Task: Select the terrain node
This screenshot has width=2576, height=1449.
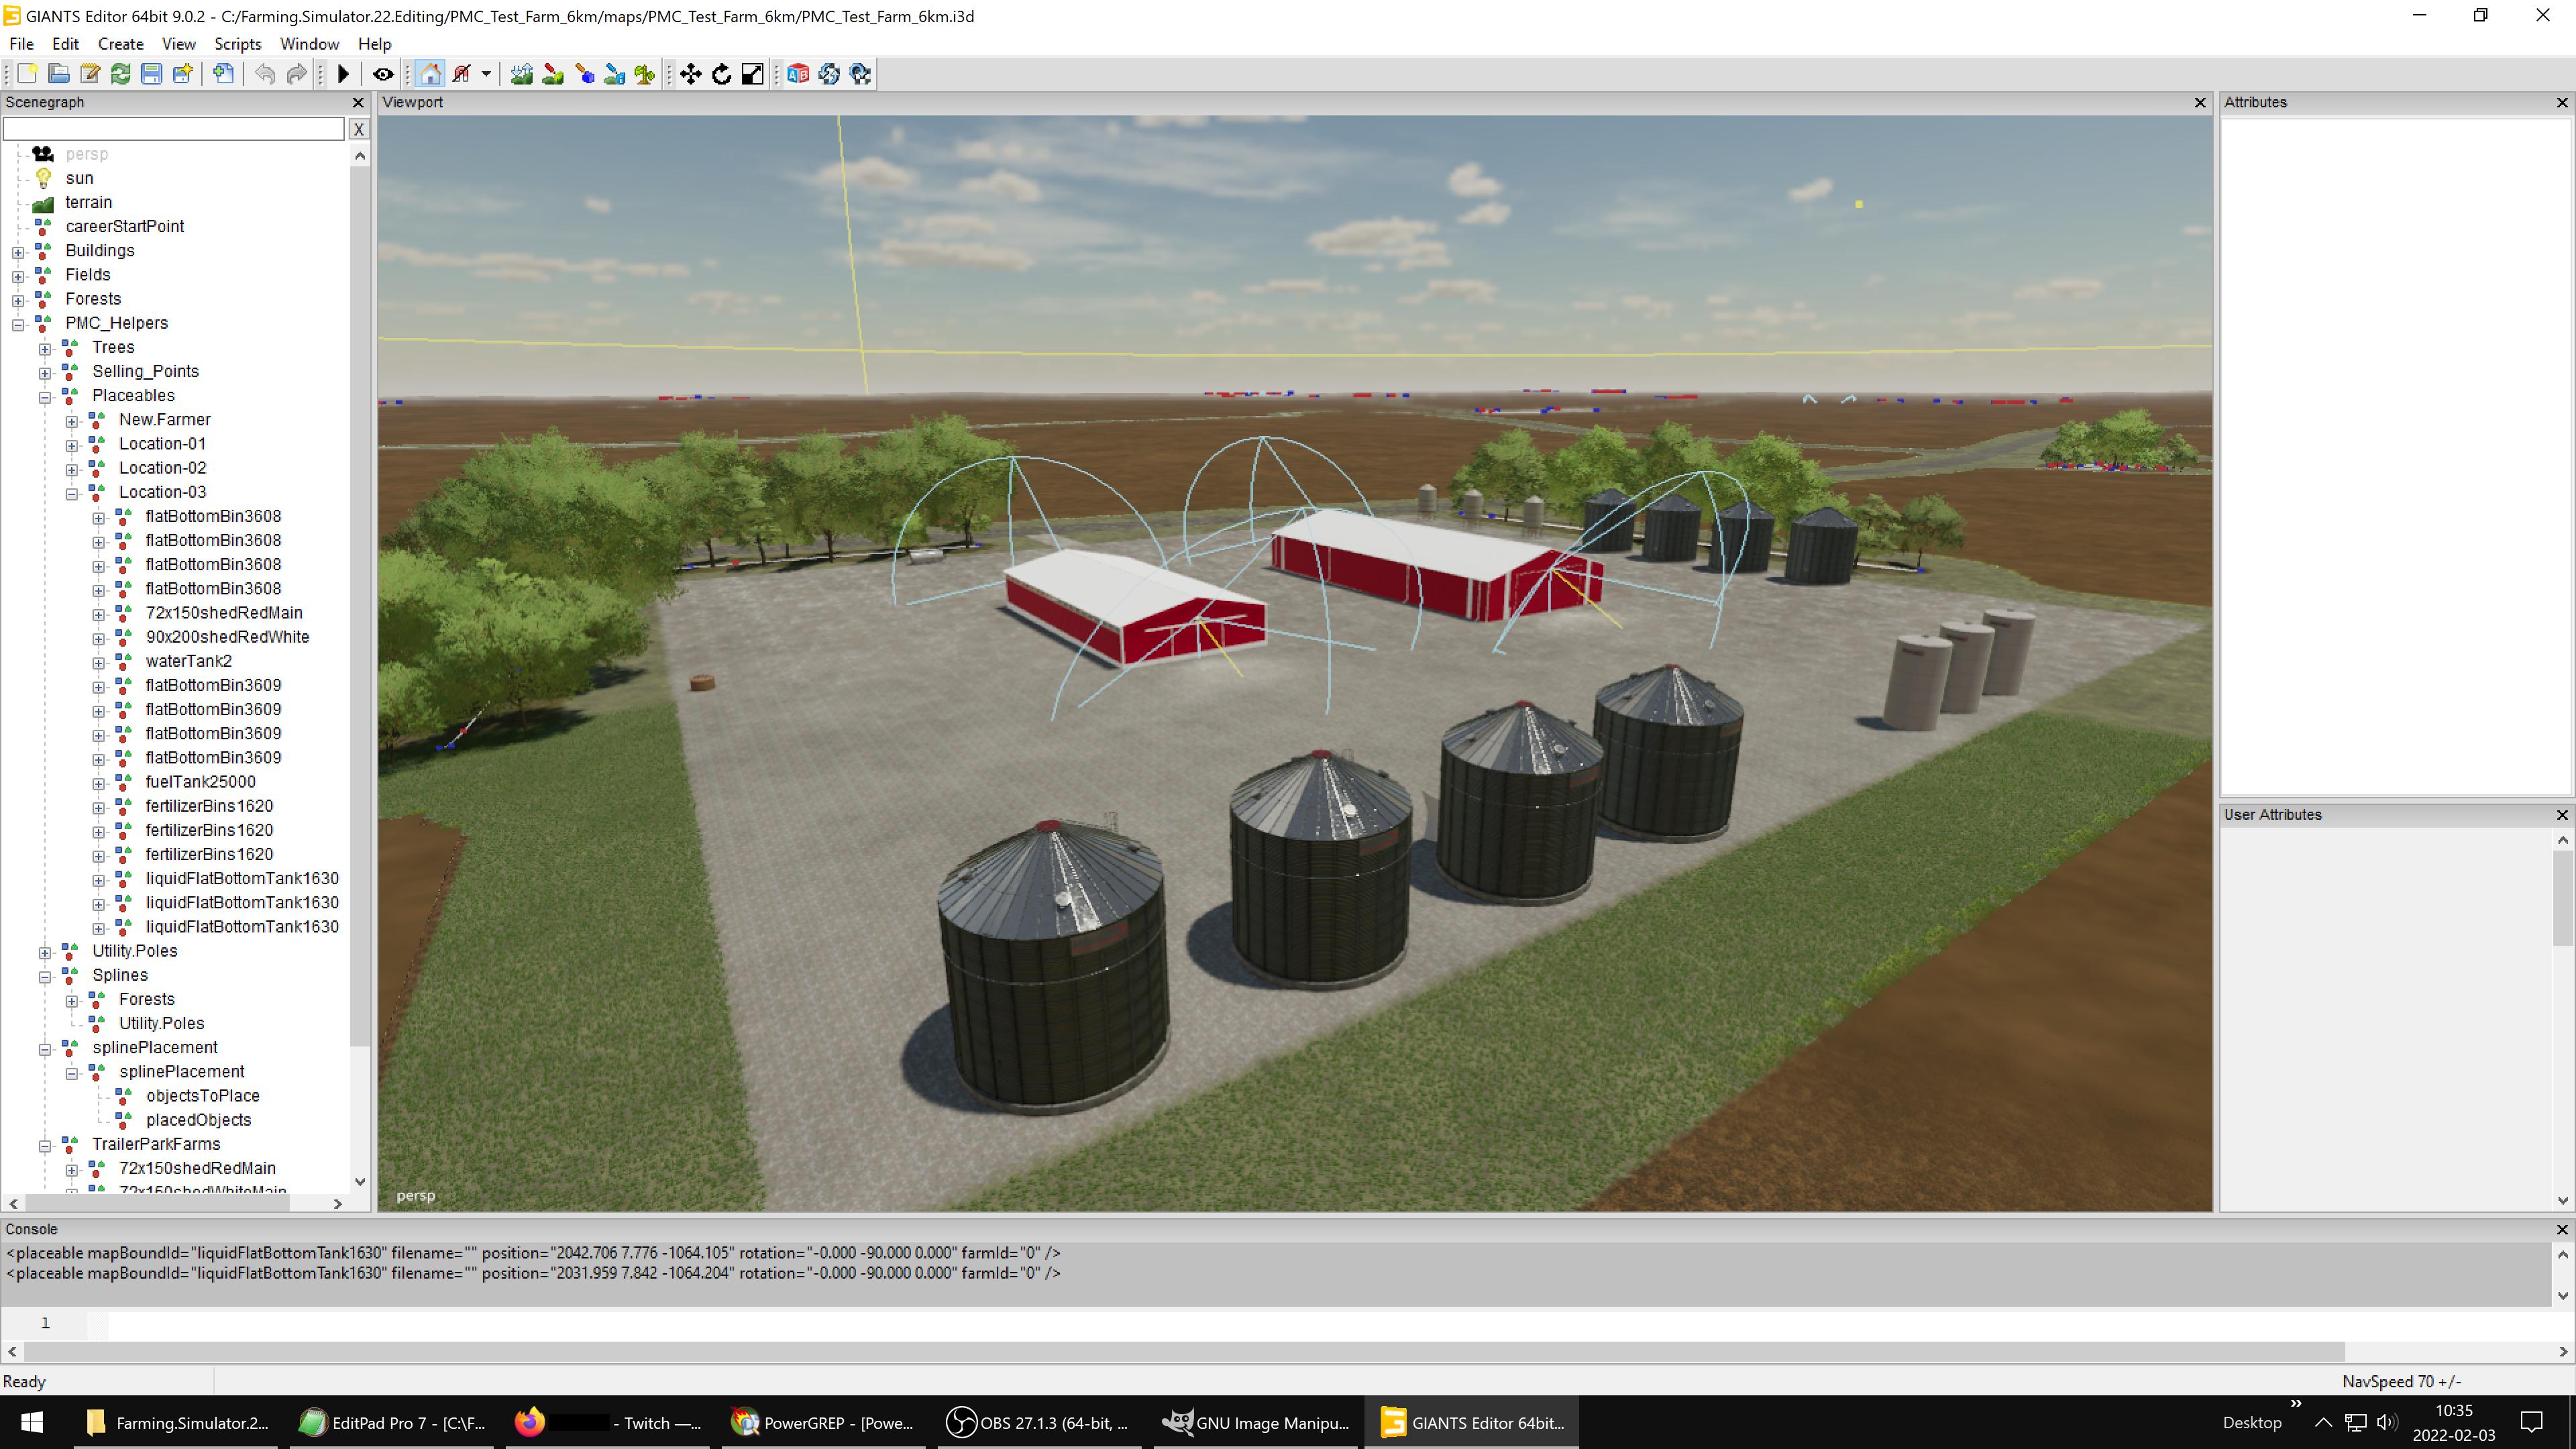Action: 89,202
